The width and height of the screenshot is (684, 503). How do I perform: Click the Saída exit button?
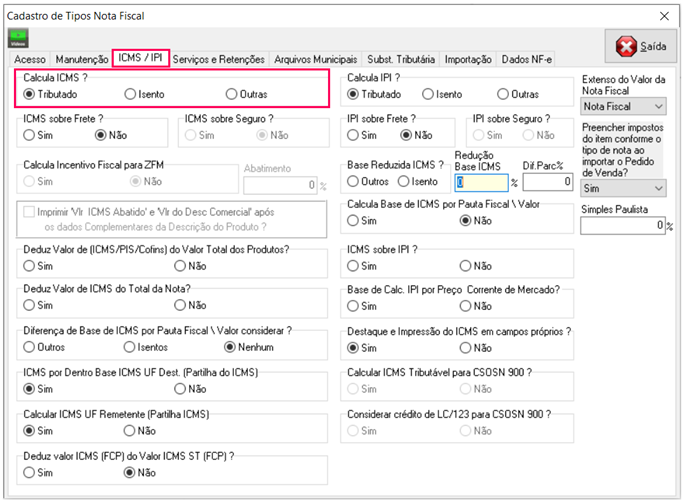tap(641, 47)
